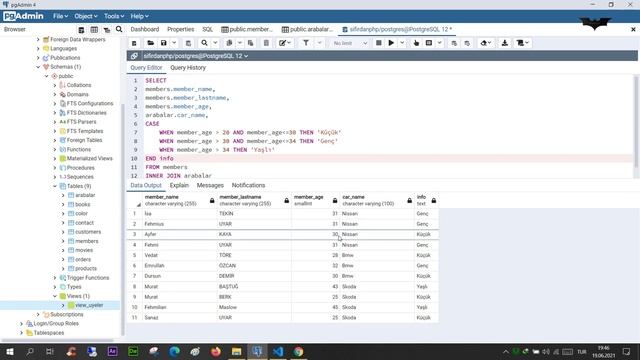Collapse the Schemas (1) tree node

click(38, 67)
